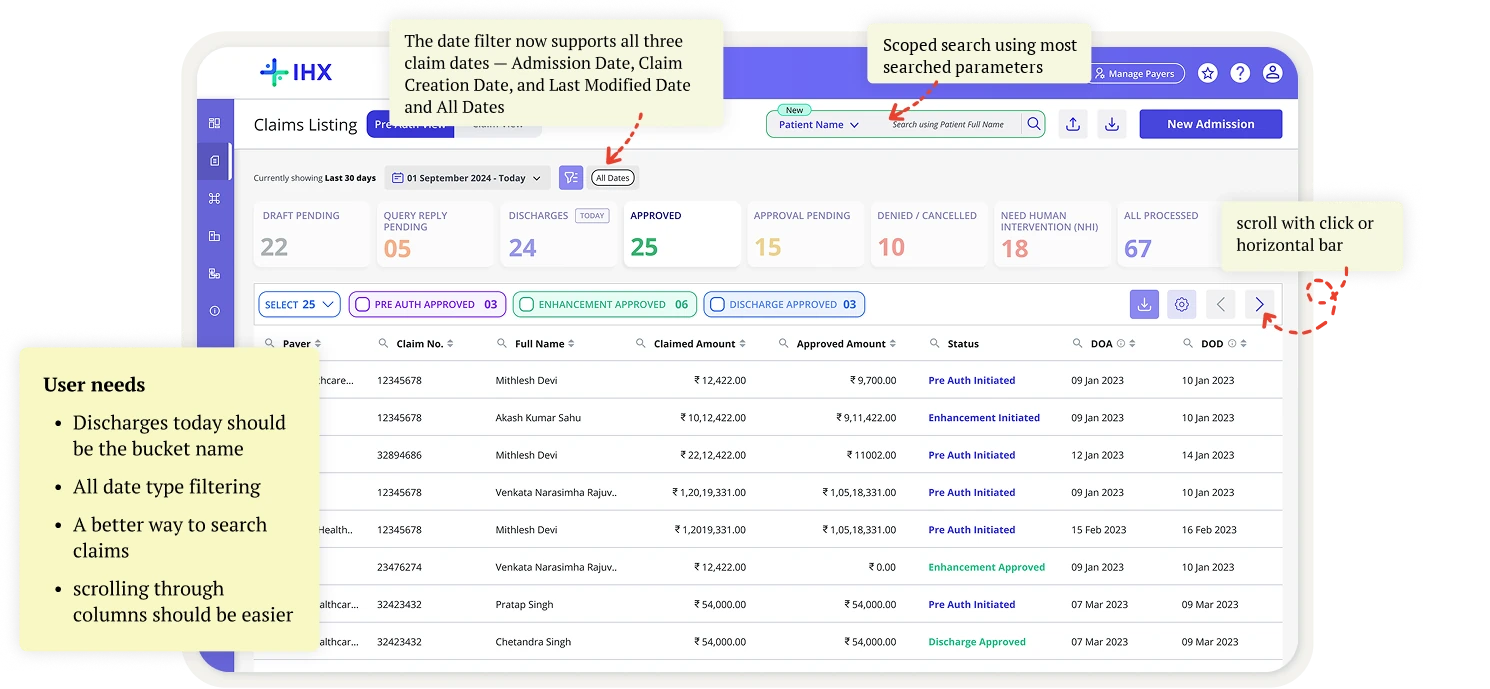Select the Denied / Cancelled bucket
Screen dimensions: 1490x689
point(928,234)
